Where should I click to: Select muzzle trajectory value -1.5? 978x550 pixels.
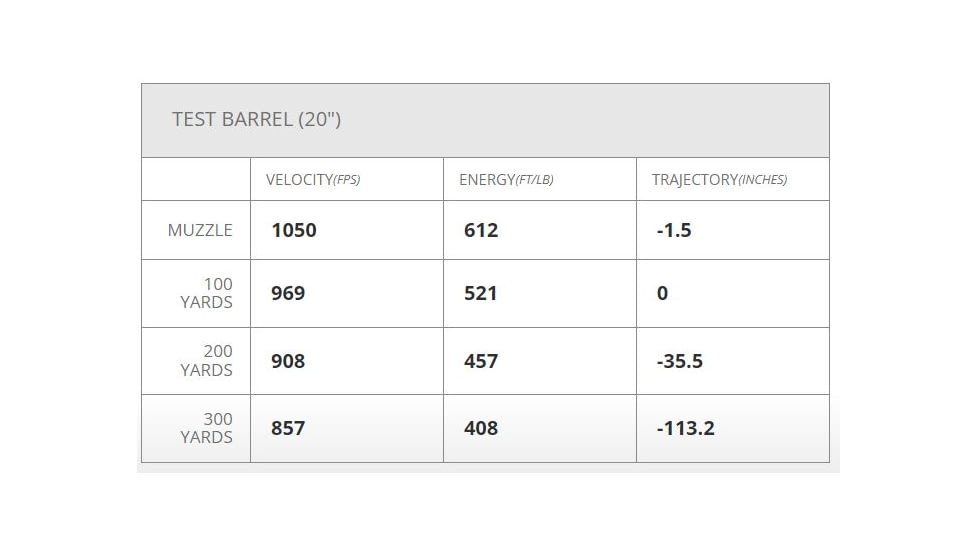point(674,230)
